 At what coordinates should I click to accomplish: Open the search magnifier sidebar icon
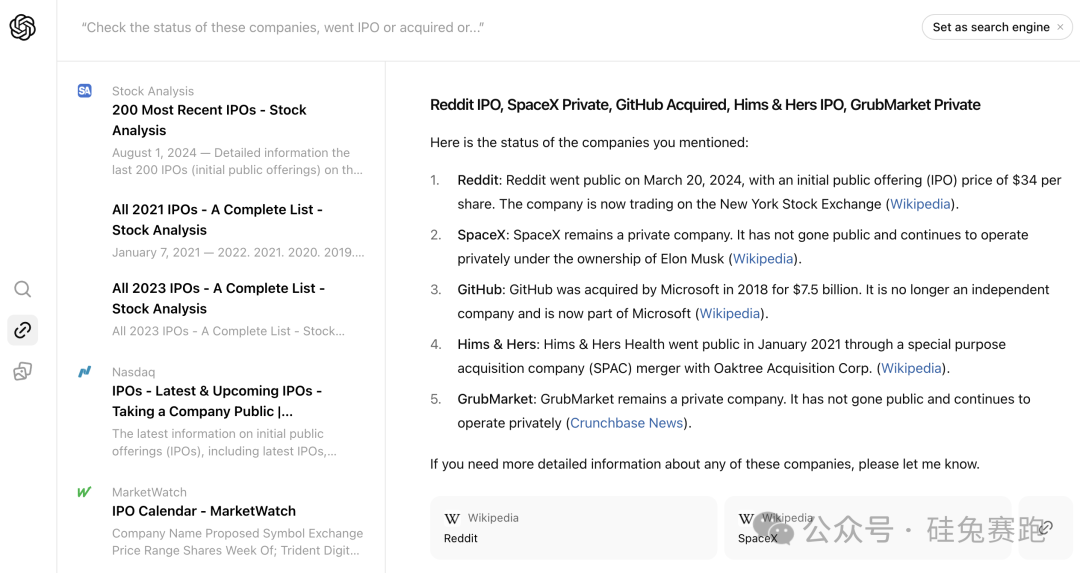click(22, 290)
